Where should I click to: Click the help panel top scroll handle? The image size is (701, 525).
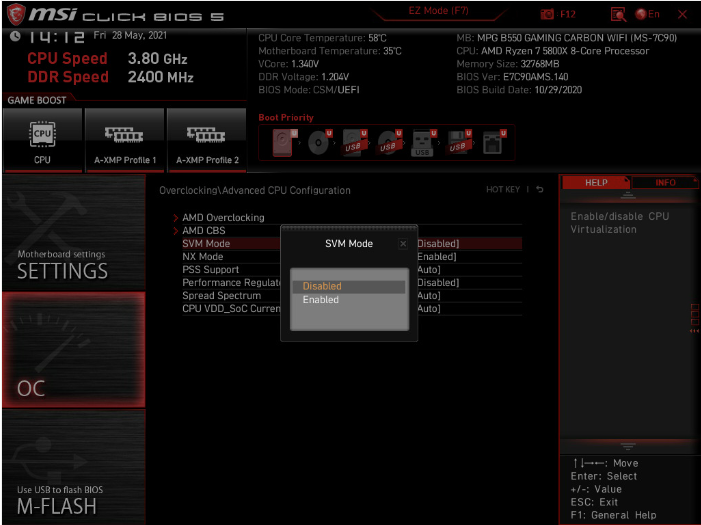[628, 195]
